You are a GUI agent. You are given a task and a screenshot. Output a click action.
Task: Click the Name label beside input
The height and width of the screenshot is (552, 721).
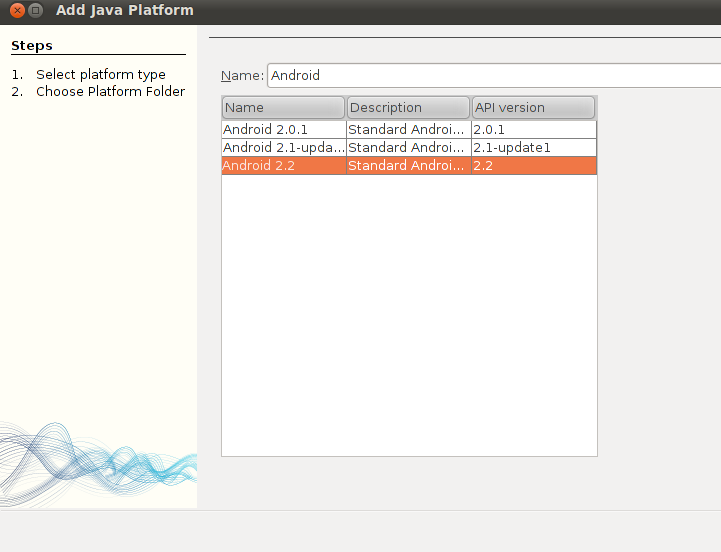242,75
